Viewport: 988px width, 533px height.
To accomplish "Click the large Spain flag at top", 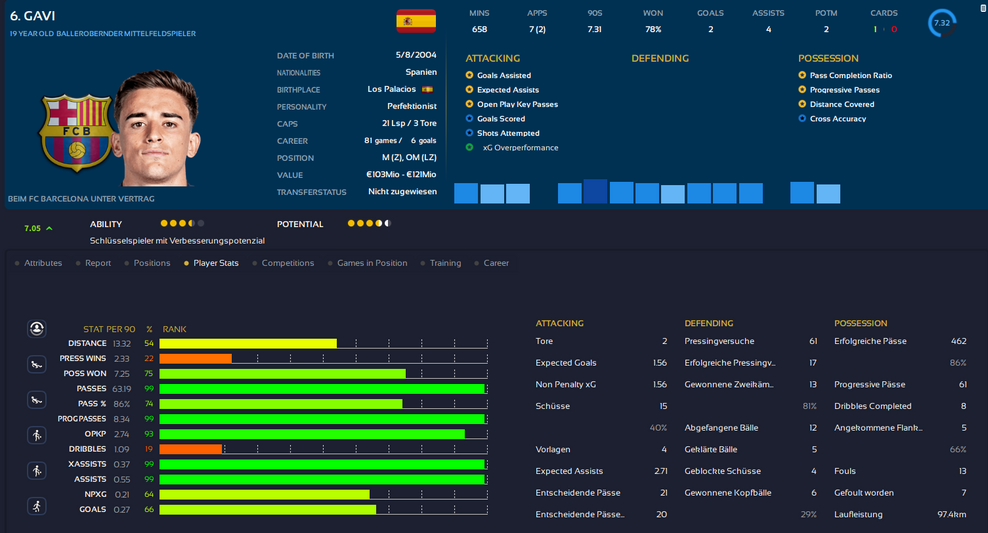I will tap(415, 20).
